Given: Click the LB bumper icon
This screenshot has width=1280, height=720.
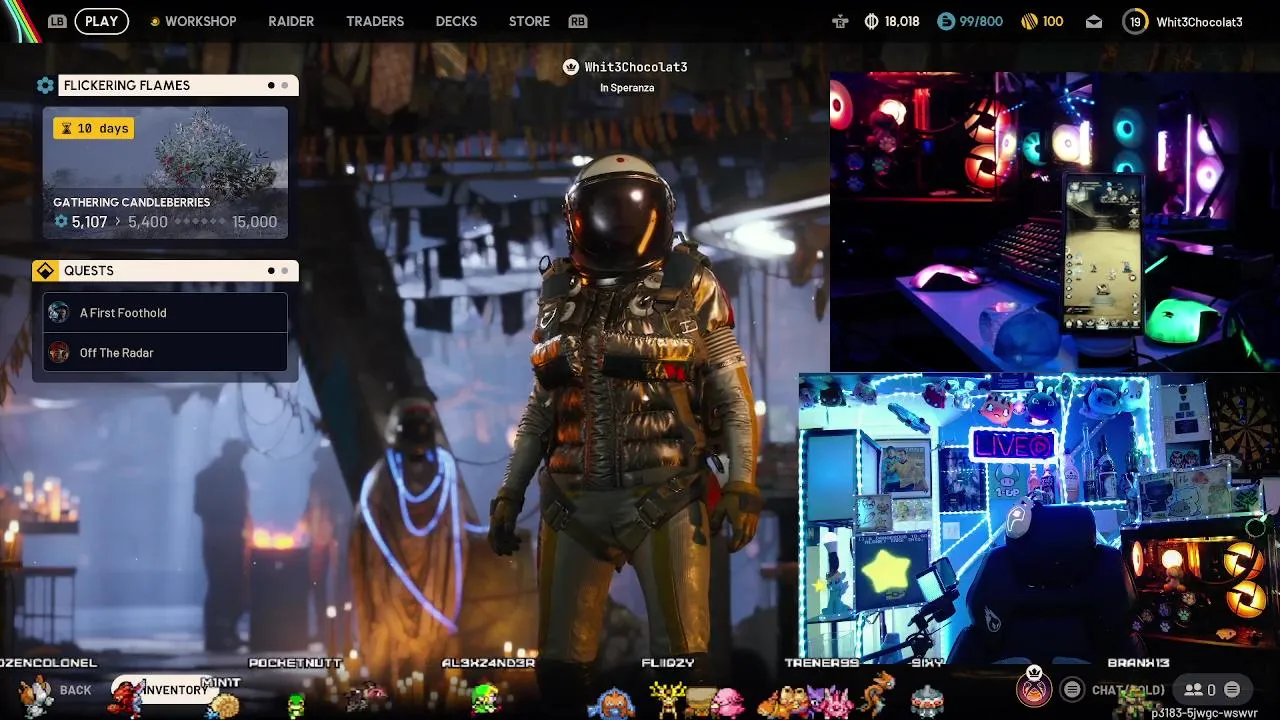Looking at the screenshot, I should click(x=58, y=21).
